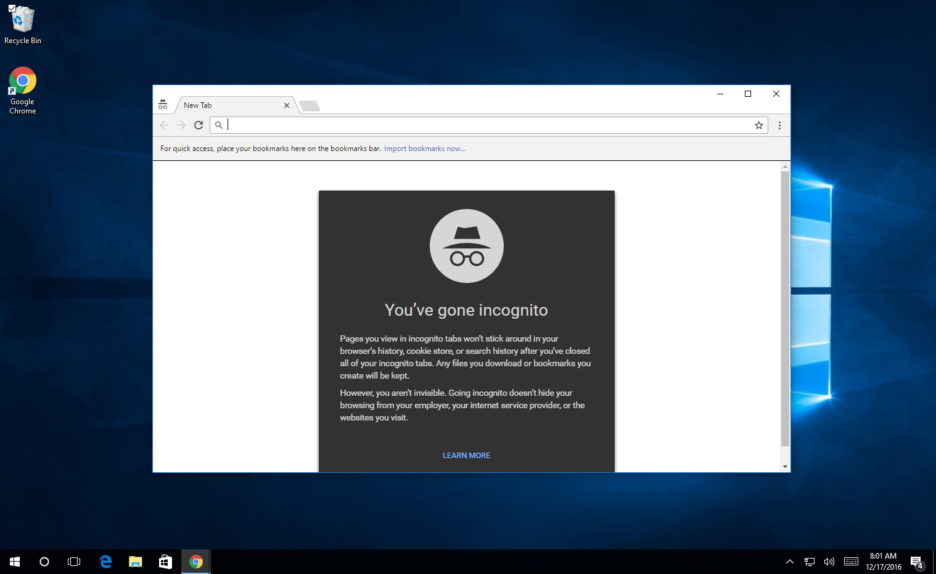Viewport: 936px width, 574px height.
Task: Reload the page
Action: (x=199, y=125)
